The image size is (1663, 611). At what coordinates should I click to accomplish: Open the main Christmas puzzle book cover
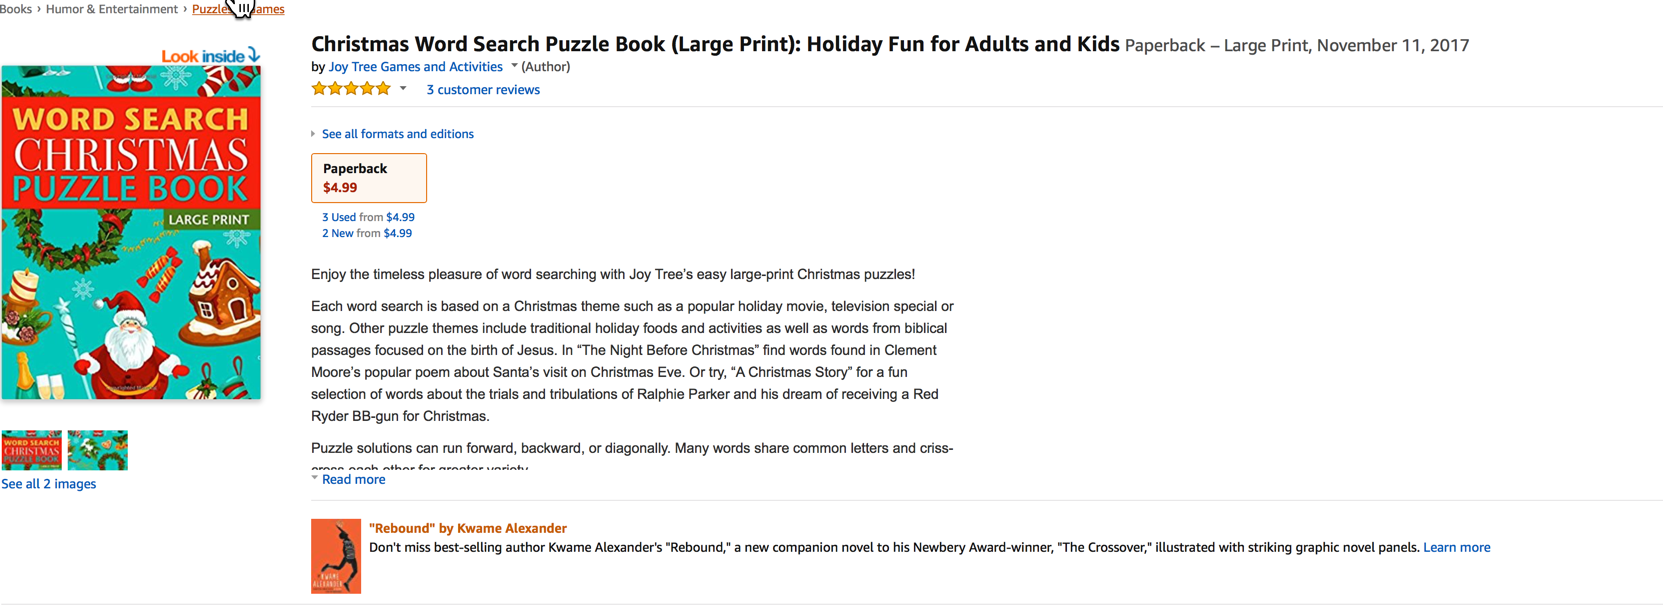(131, 233)
